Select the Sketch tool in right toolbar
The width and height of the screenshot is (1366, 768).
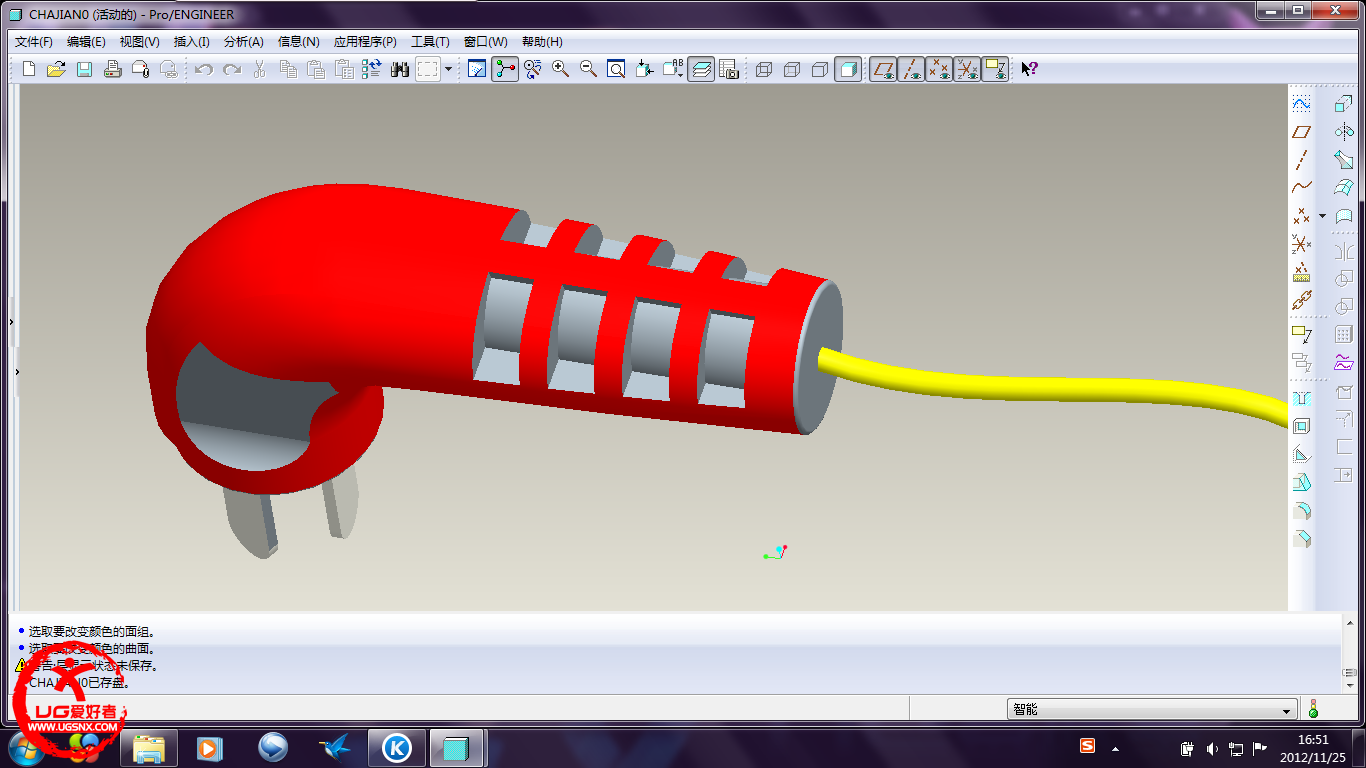click(x=1301, y=104)
